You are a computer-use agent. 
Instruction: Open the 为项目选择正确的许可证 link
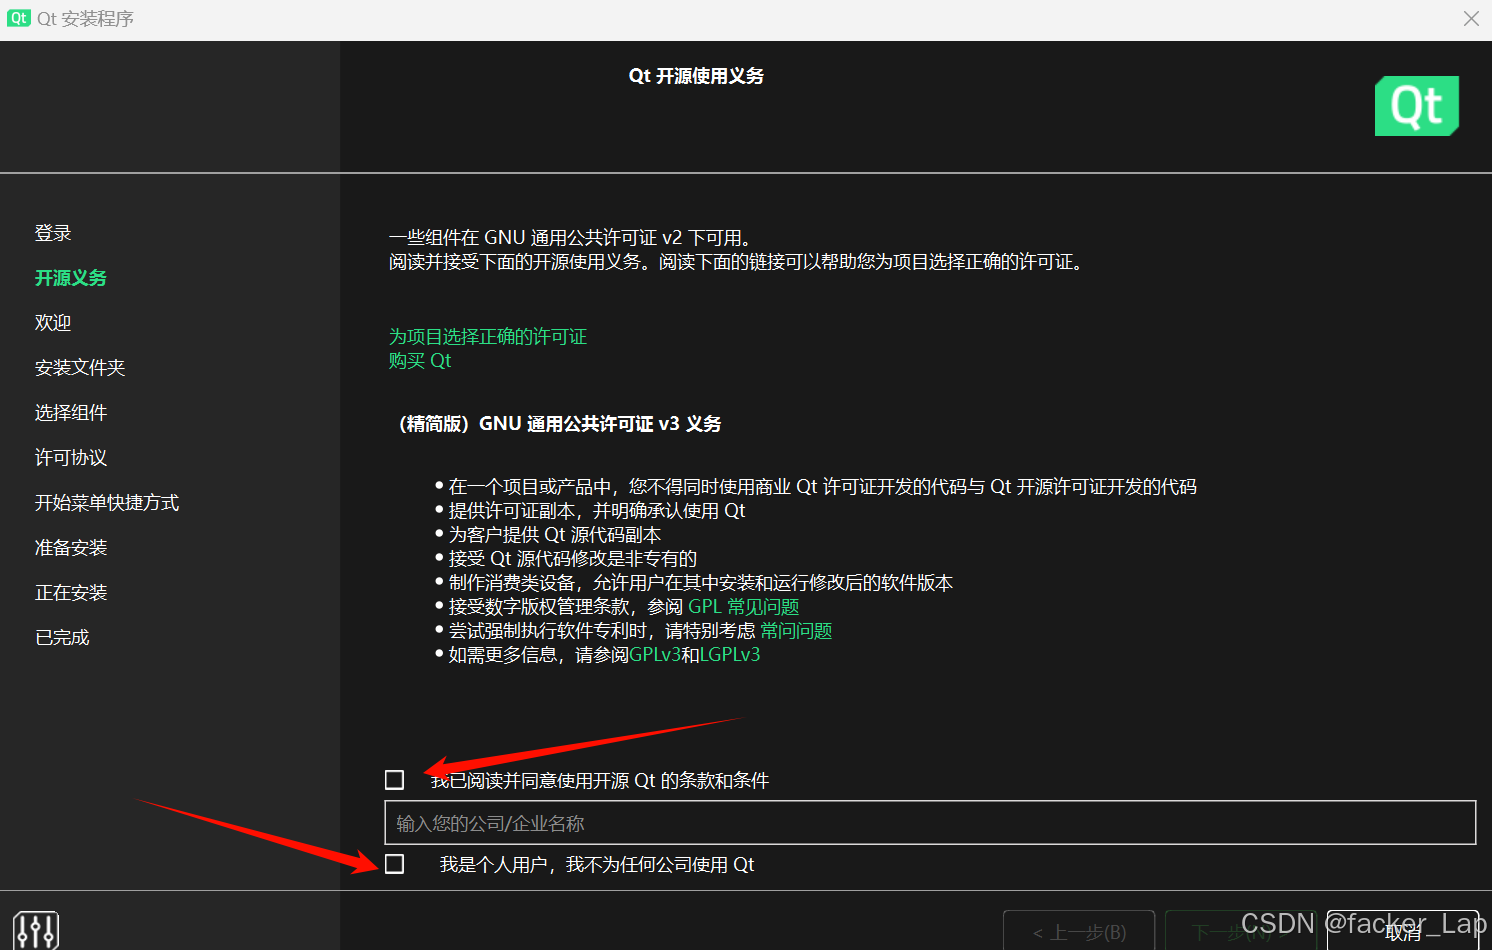click(488, 337)
